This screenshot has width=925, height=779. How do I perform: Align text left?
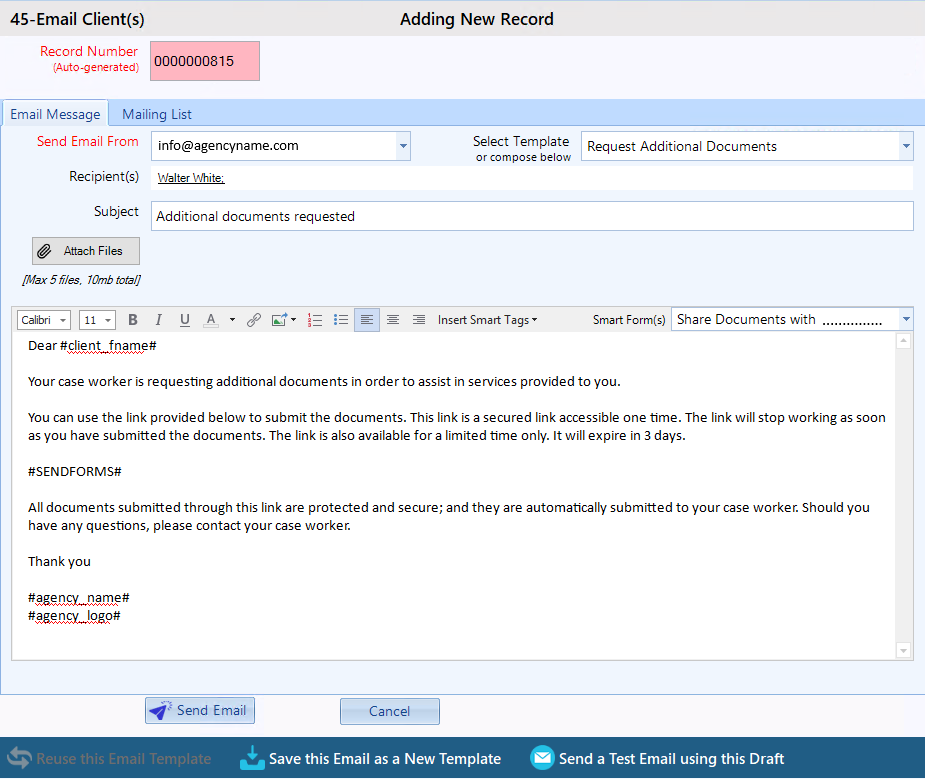[367, 320]
